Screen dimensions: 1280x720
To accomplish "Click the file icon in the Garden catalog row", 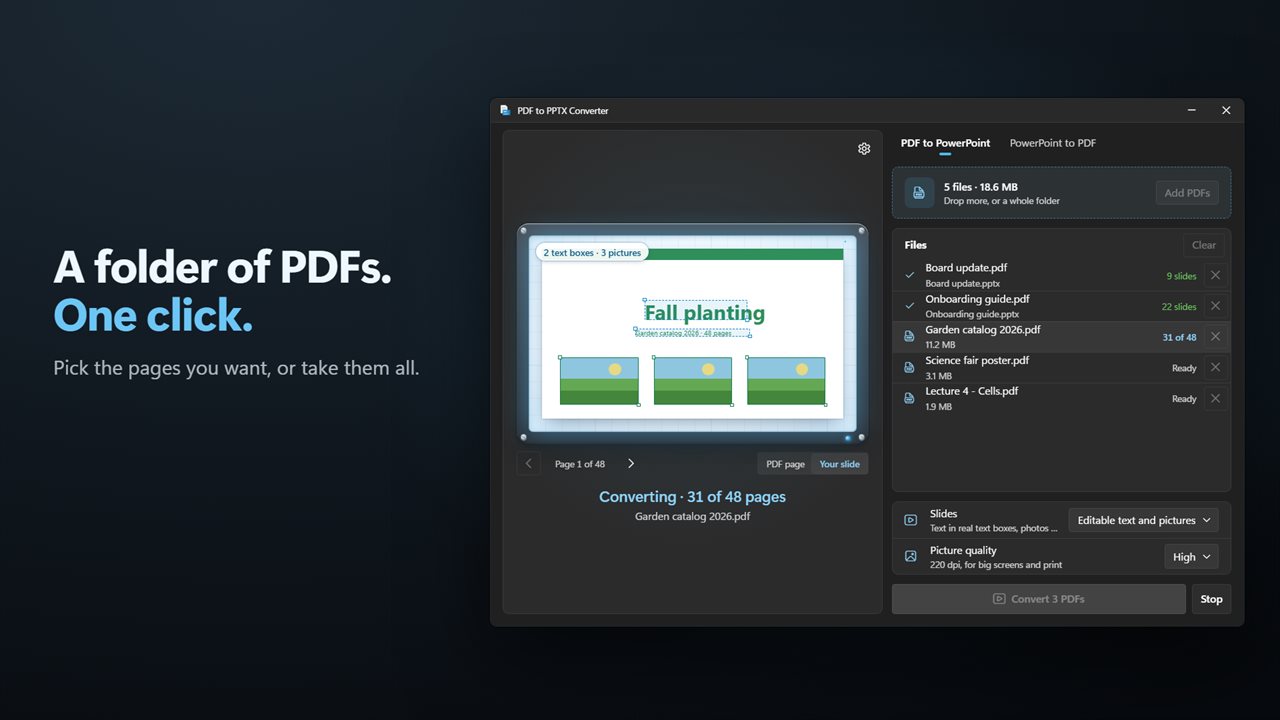I will 909,337.
